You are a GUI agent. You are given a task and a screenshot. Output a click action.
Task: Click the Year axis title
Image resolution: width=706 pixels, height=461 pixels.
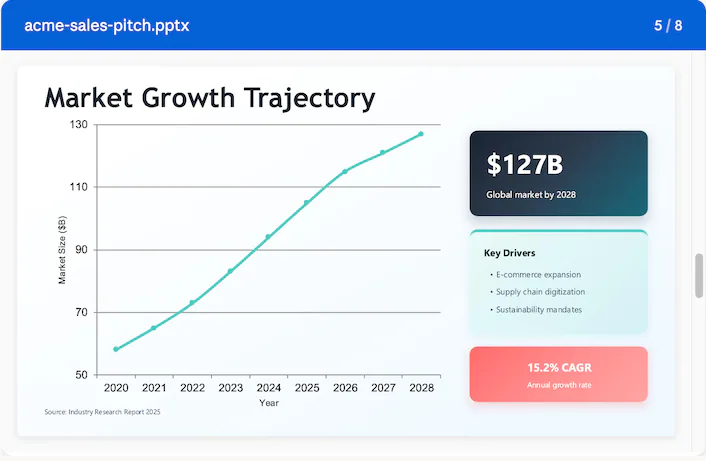(x=268, y=403)
